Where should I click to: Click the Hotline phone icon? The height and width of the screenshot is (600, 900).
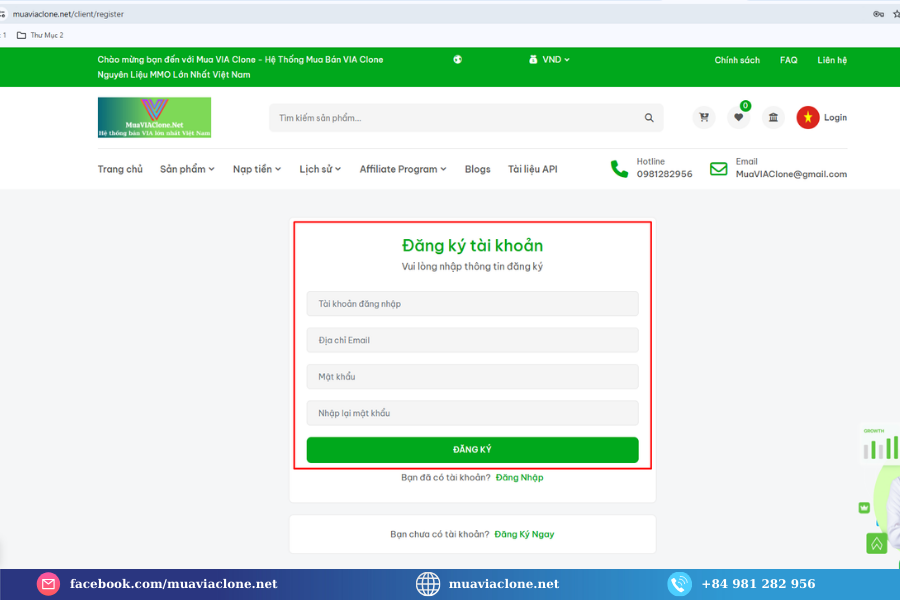(620, 168)
